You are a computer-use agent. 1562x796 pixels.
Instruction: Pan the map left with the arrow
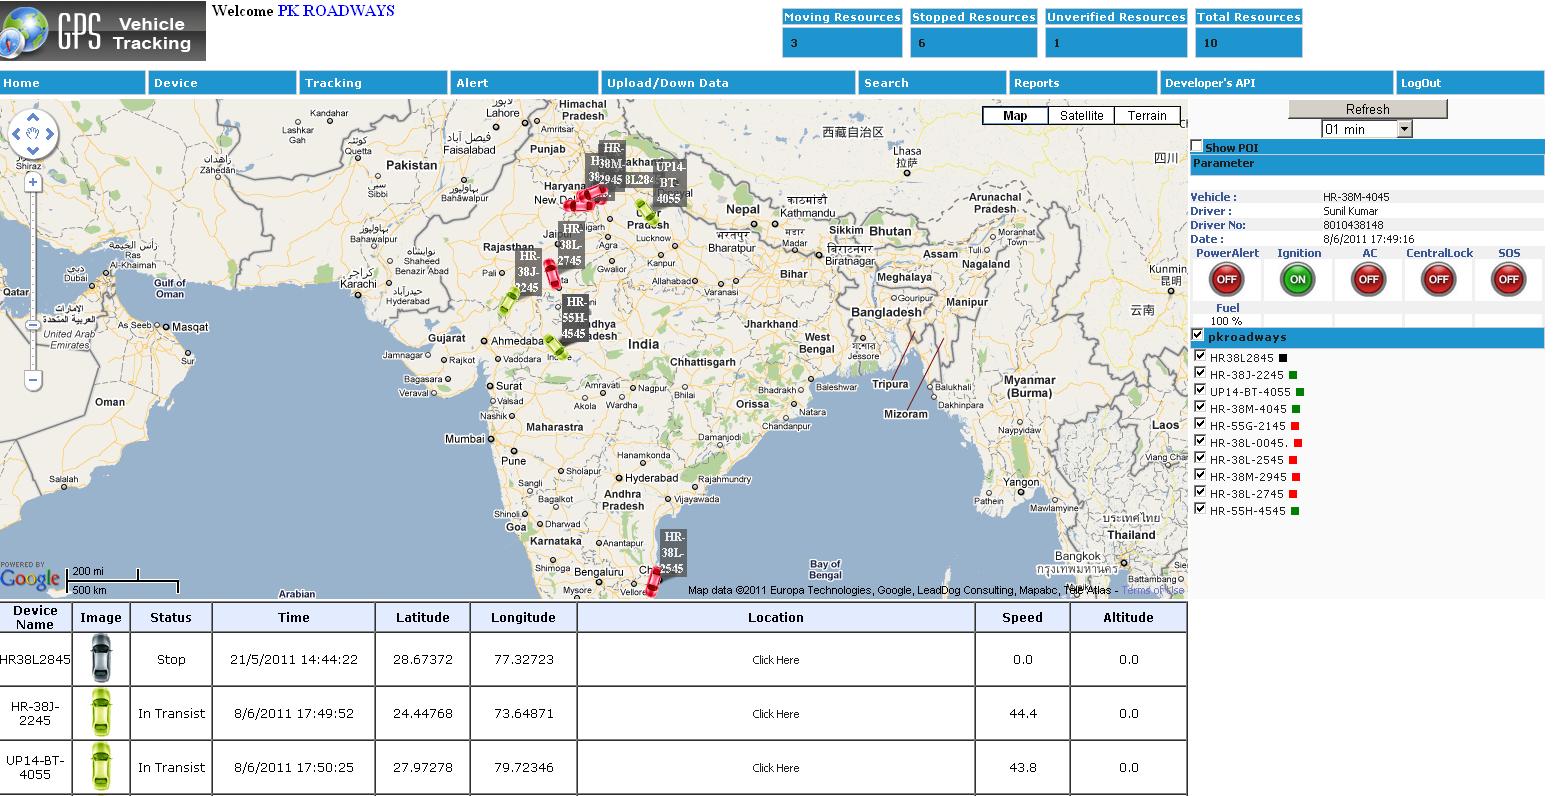pyautogui.click(x=17, y=134)
